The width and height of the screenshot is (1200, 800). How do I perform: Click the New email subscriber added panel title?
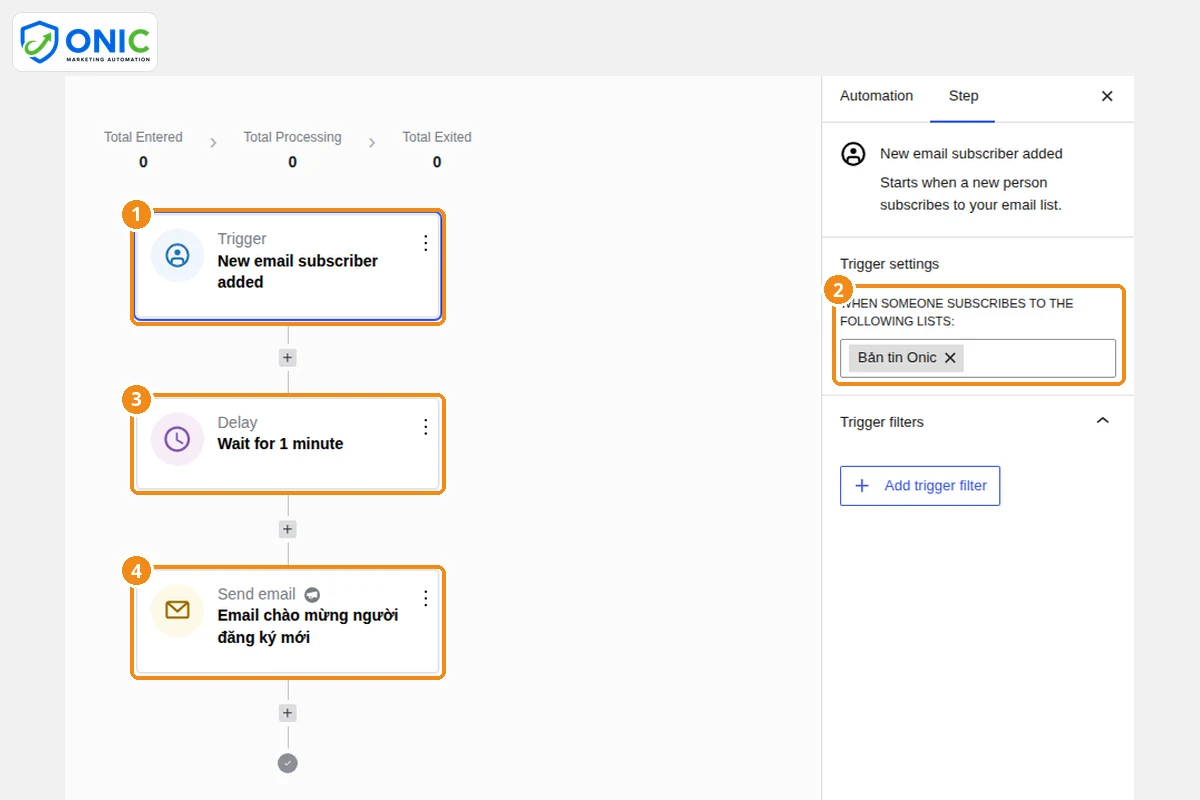[971, 154]
